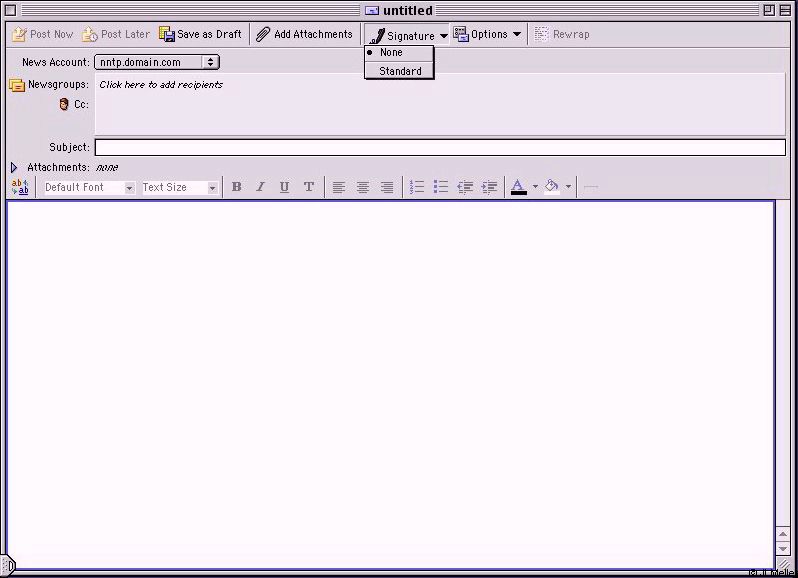Click the Rewrap toolbar button
Viewport: 798px width, 578px height.
pyautogui.click(x=562, y=34)
